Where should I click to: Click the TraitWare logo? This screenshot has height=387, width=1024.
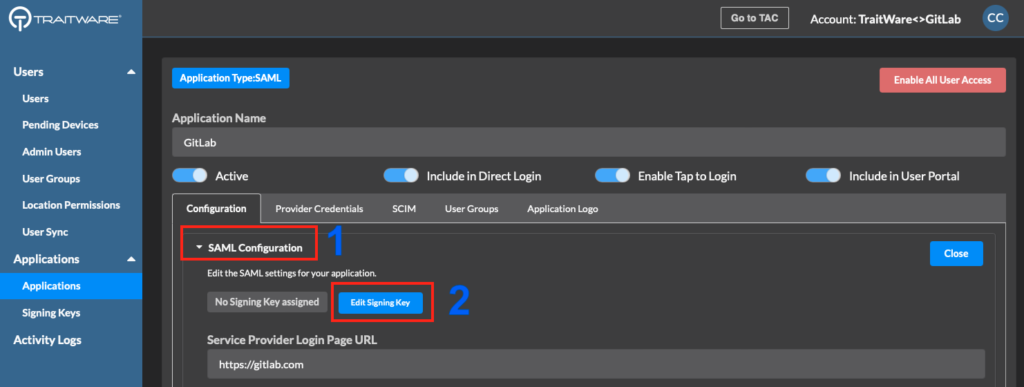(x=64, y=19)
